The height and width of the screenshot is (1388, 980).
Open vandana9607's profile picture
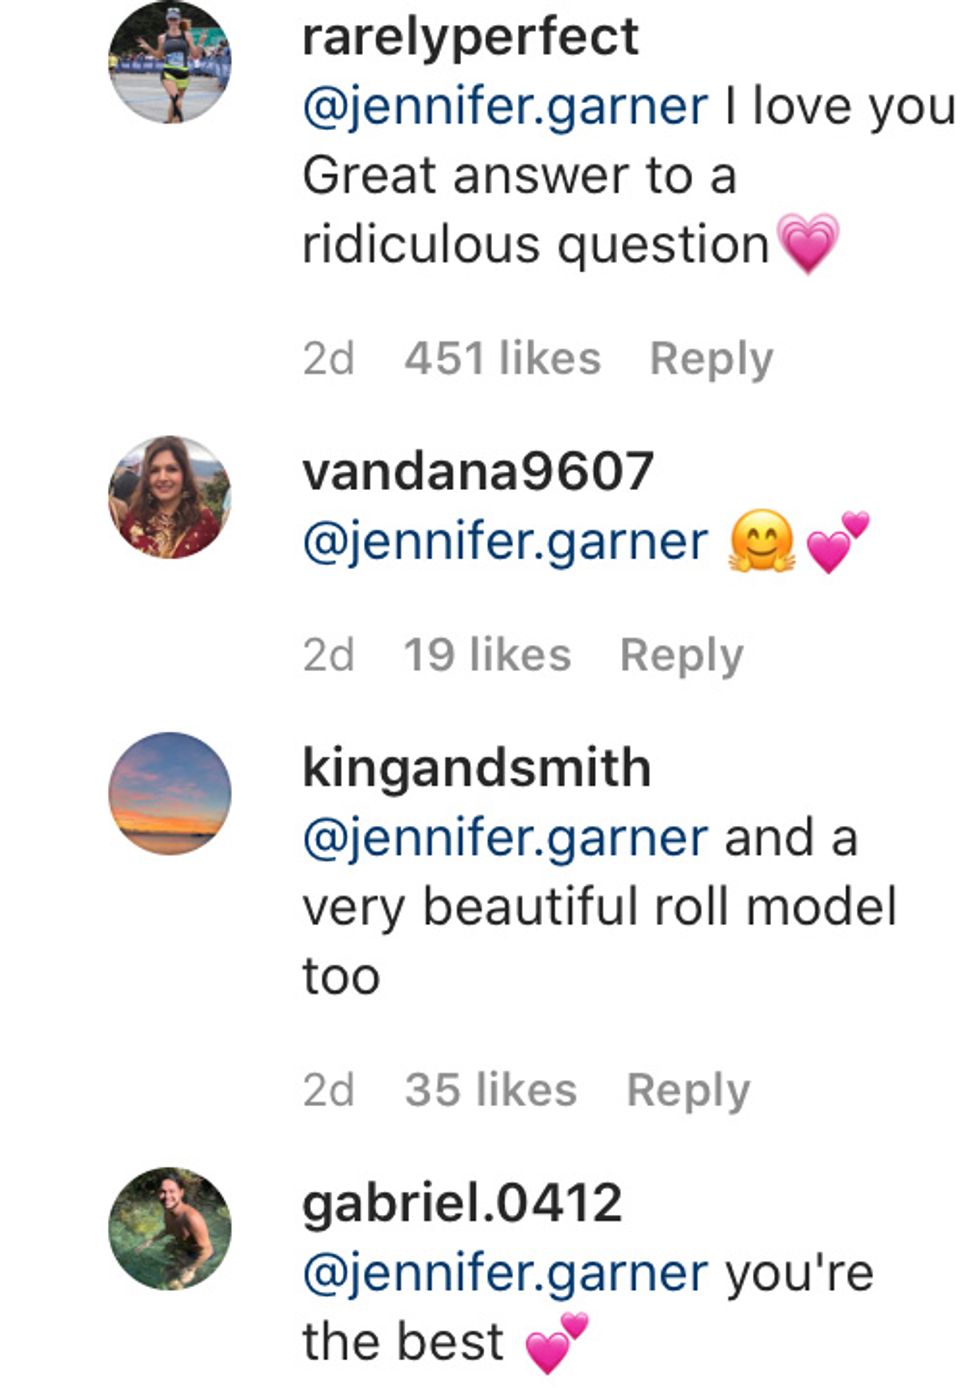169,497
